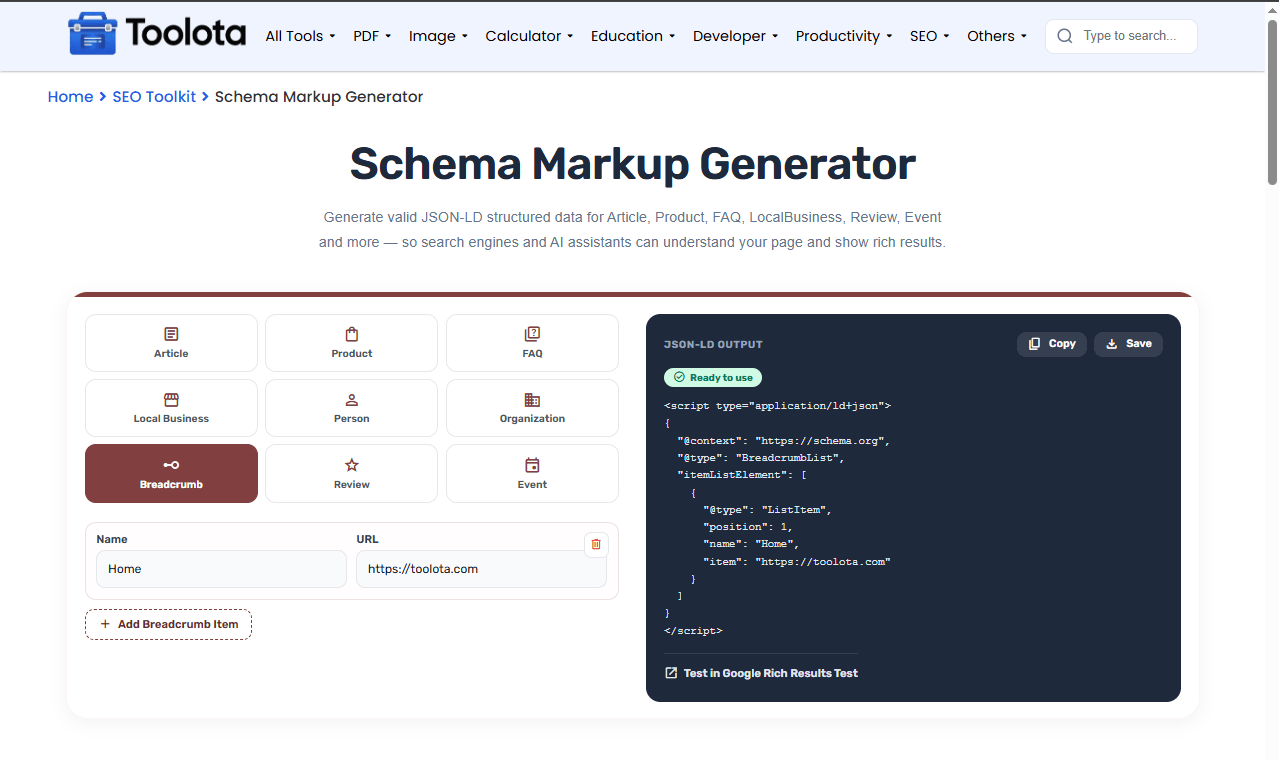The width and height of the screenshot is (1279, 760).
Task: Click the breadcrumb Name input field
Action: [x=221, y=569]
